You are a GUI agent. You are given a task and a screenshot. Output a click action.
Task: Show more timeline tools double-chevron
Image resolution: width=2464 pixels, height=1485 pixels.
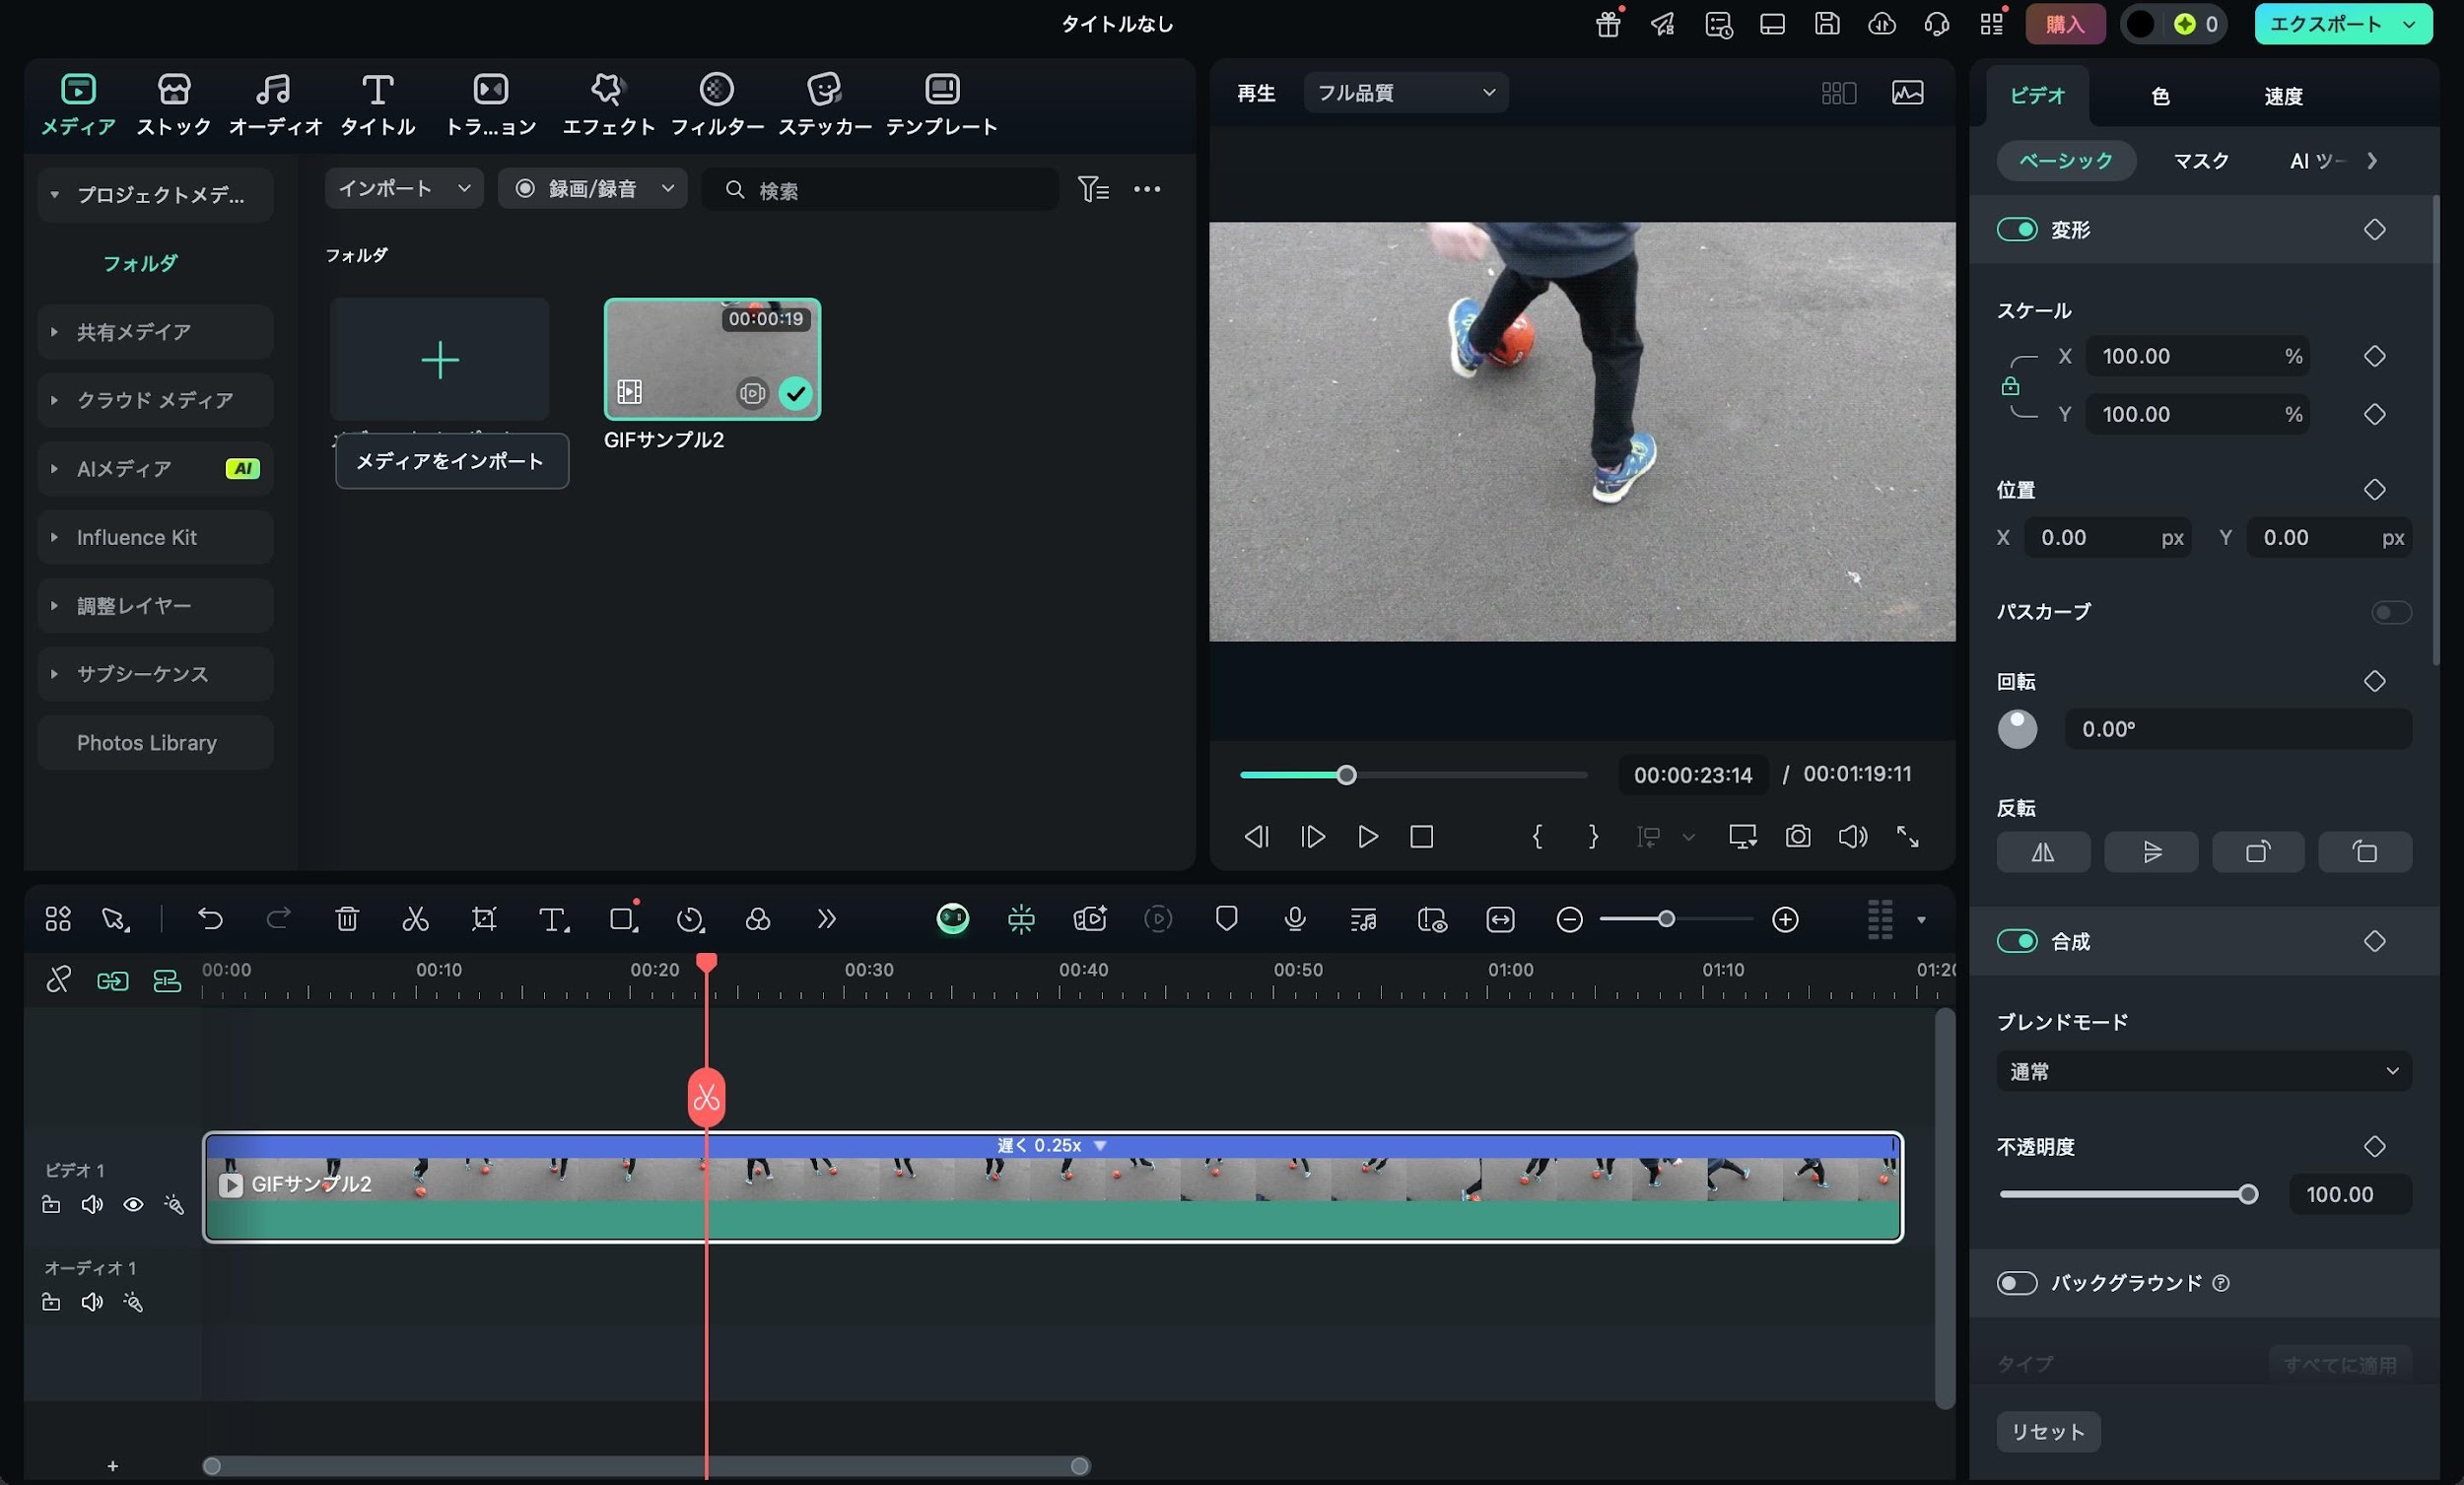[826, 918]
